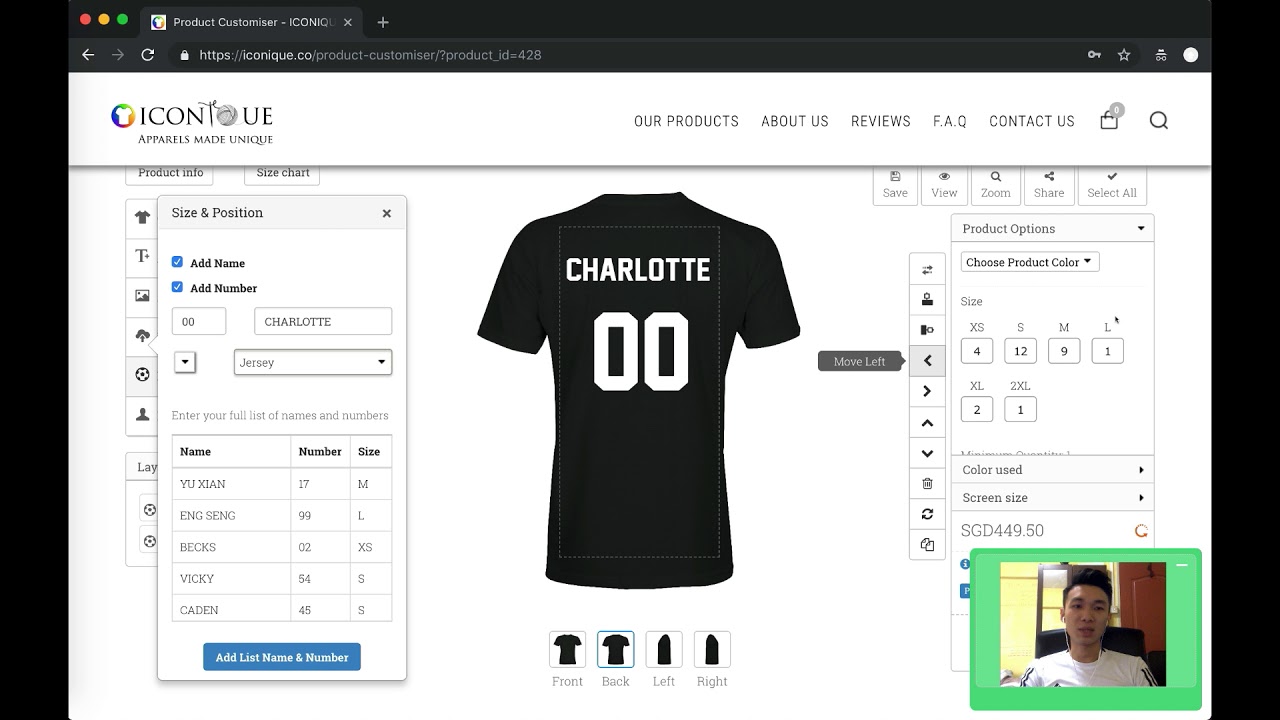Uncheck the Add Number checkbox
This screenshot has height=720, width=1280.
point(177,287)
